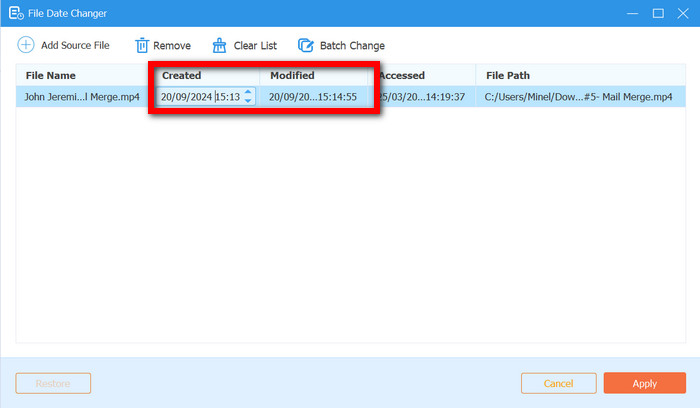700x408 pixels.
Task: Click the Apply button
Action: click(645, 383)
